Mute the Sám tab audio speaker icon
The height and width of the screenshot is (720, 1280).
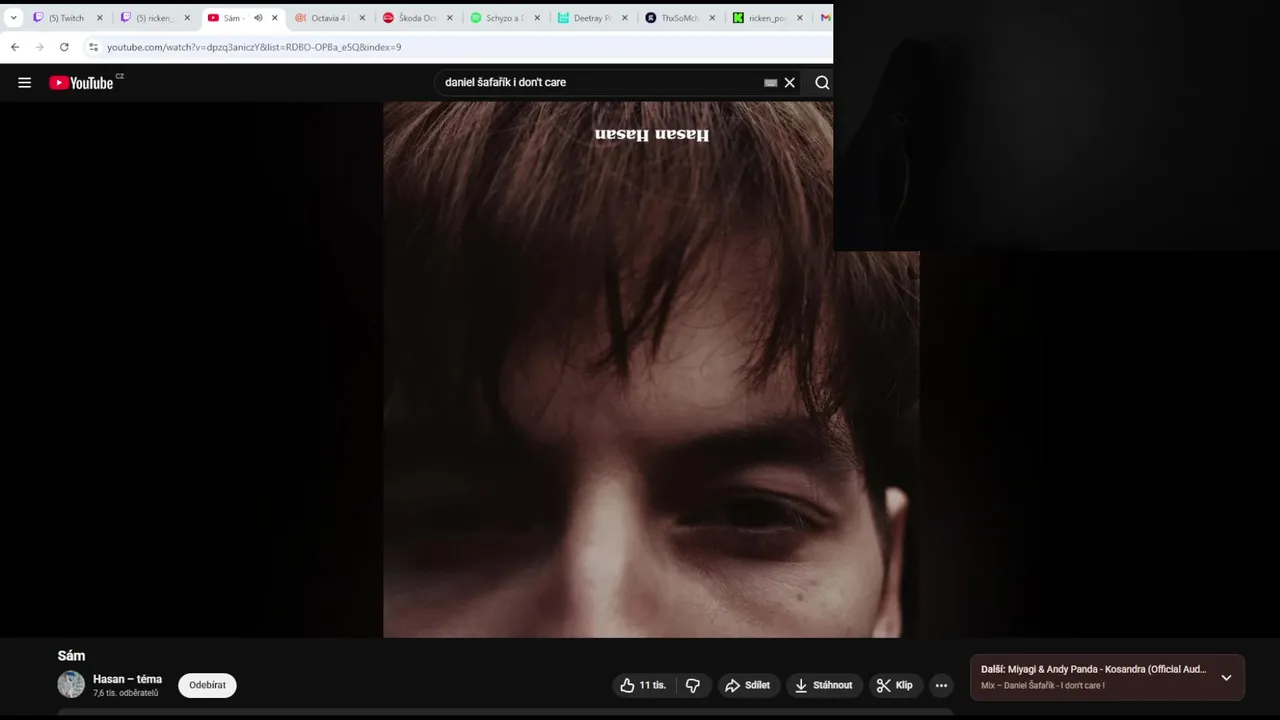[x=258, y=18]
